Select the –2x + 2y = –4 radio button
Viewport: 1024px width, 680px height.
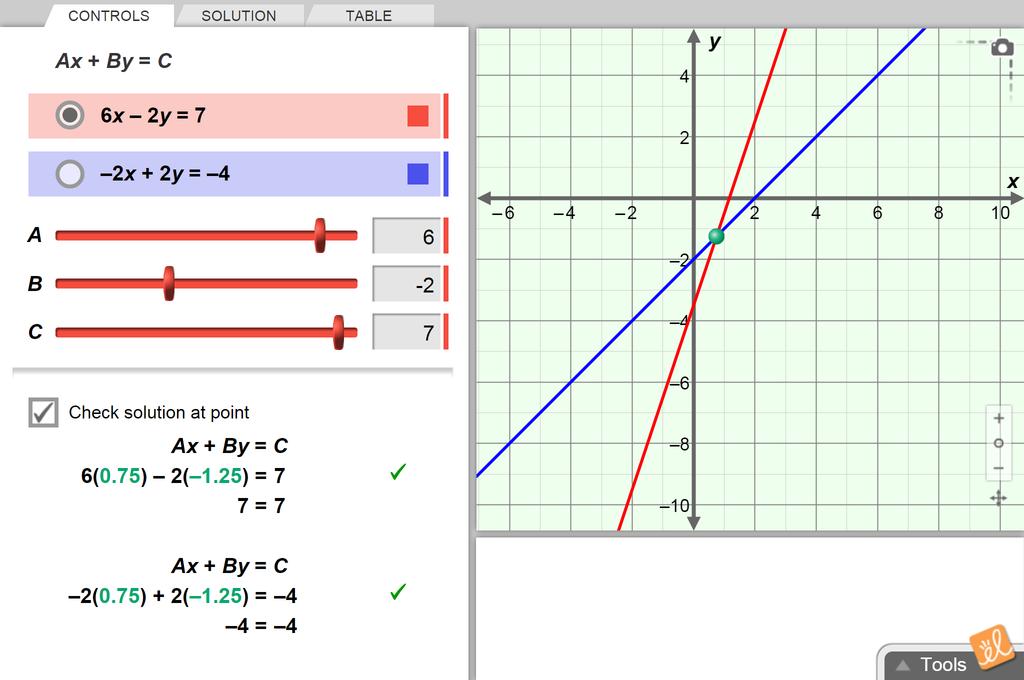[70, 174]
